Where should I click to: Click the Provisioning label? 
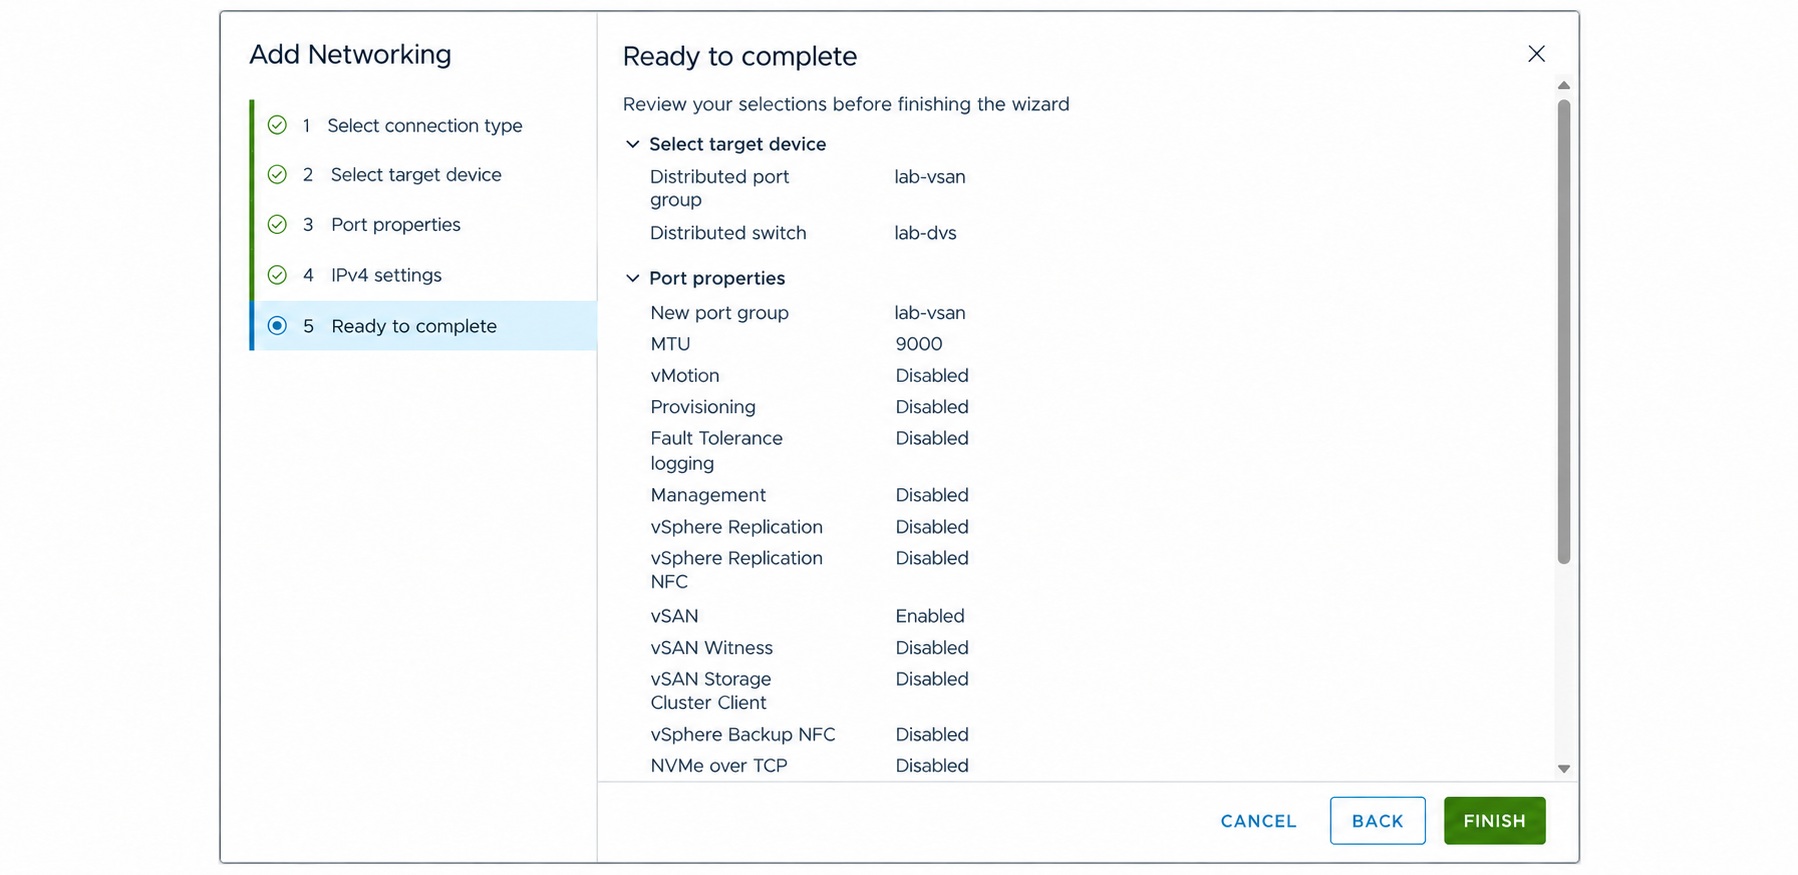[702, 407]
